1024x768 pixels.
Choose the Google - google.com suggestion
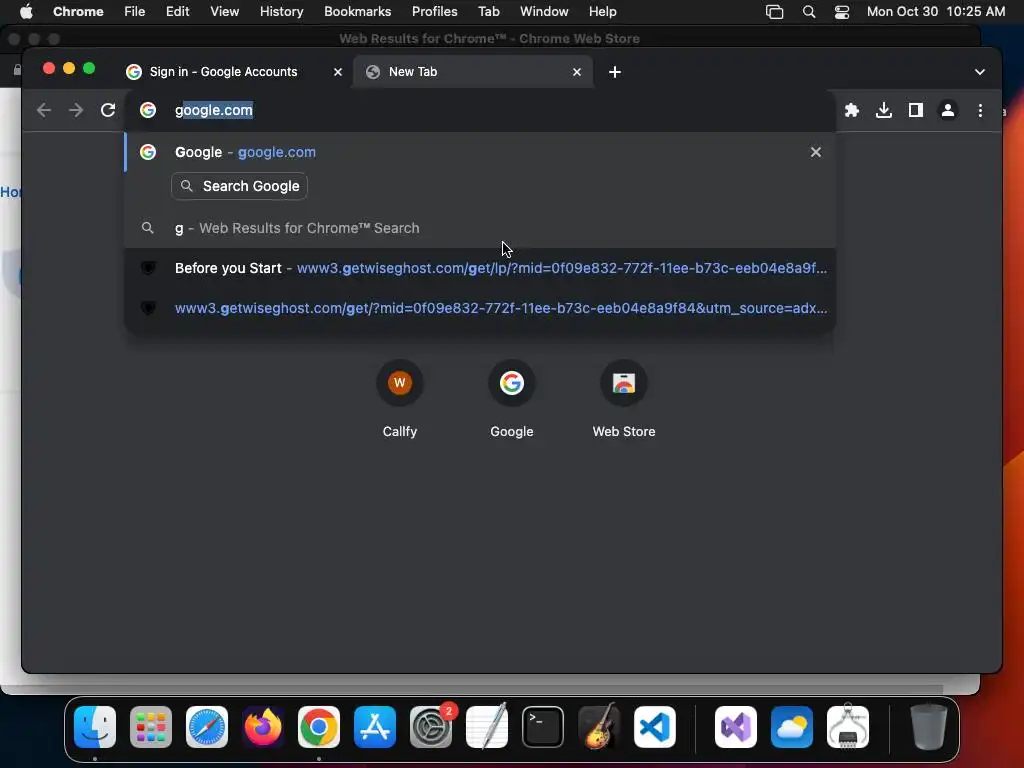[x=480, y=152]
